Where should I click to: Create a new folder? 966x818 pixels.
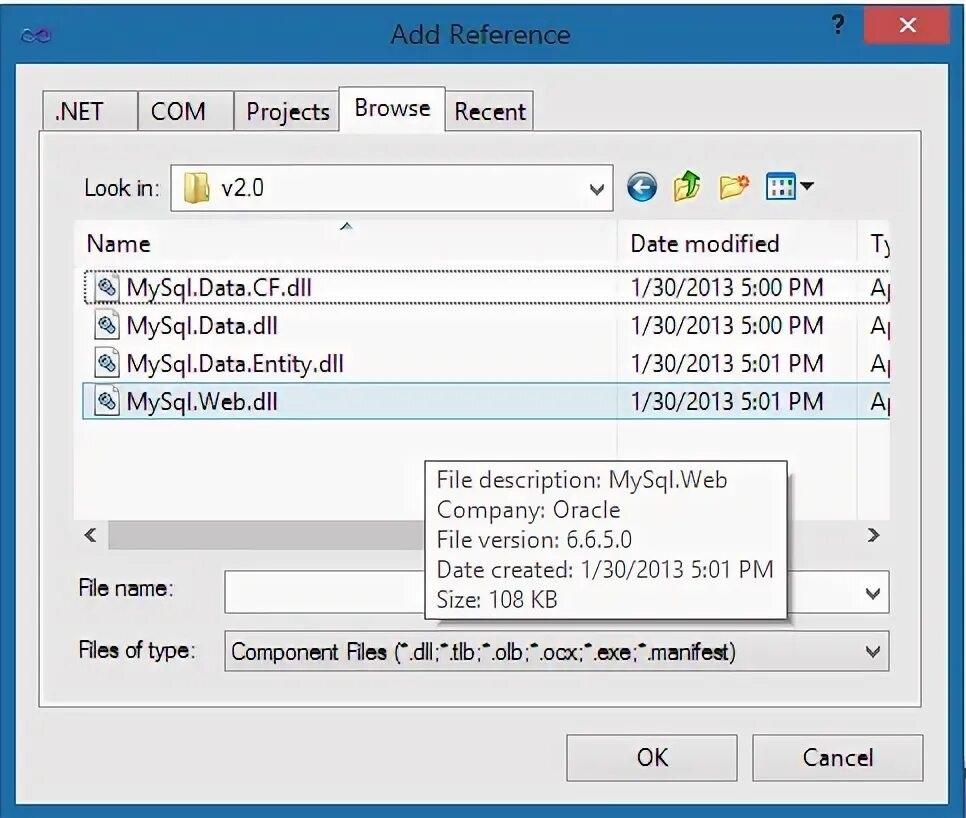(734, 187)
